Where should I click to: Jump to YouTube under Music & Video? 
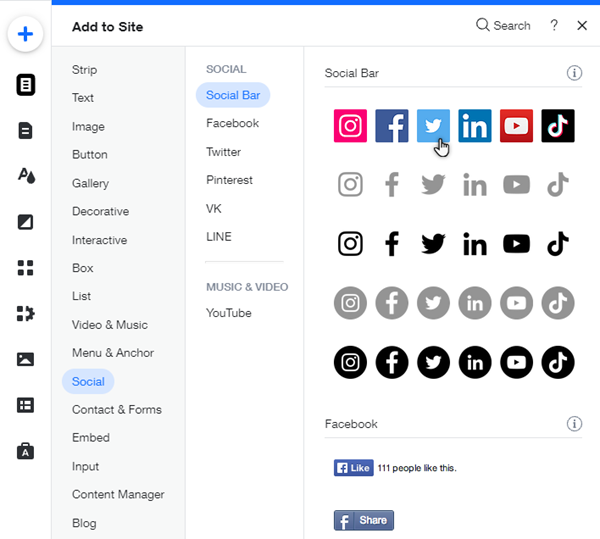(x=228, y=313)
